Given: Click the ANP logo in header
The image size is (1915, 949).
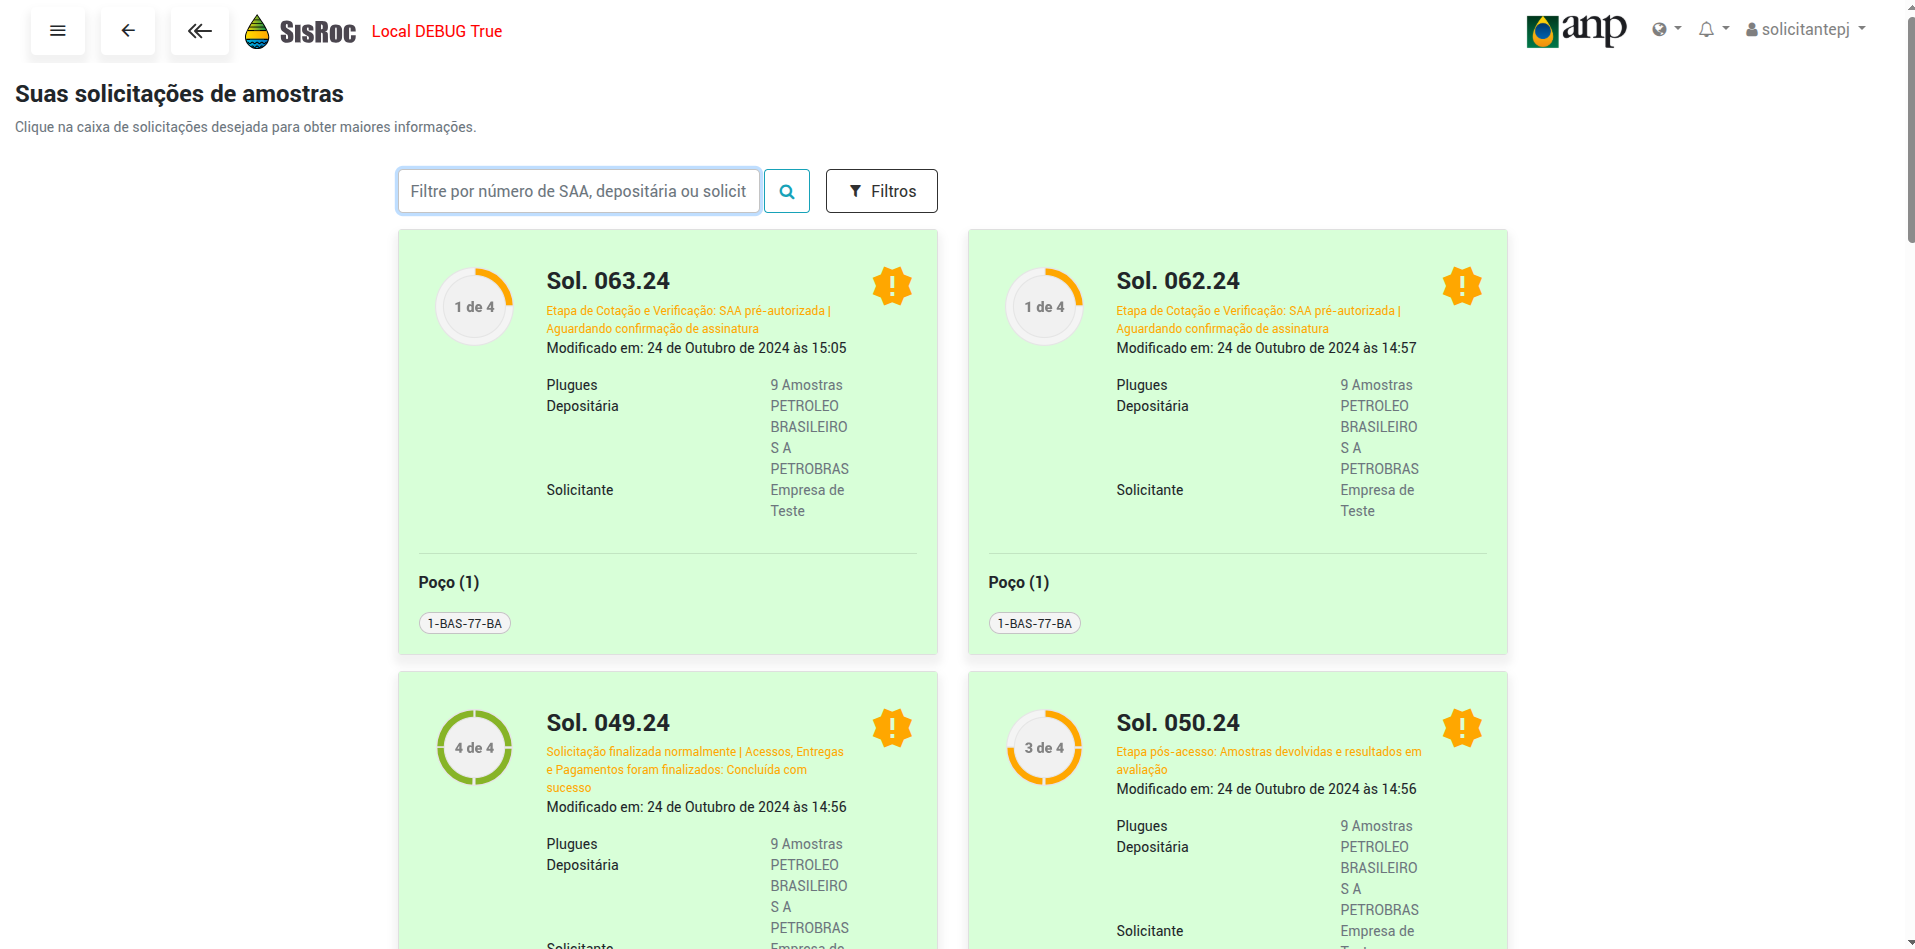Looking at the screenshot, I should click(1576, 31).
